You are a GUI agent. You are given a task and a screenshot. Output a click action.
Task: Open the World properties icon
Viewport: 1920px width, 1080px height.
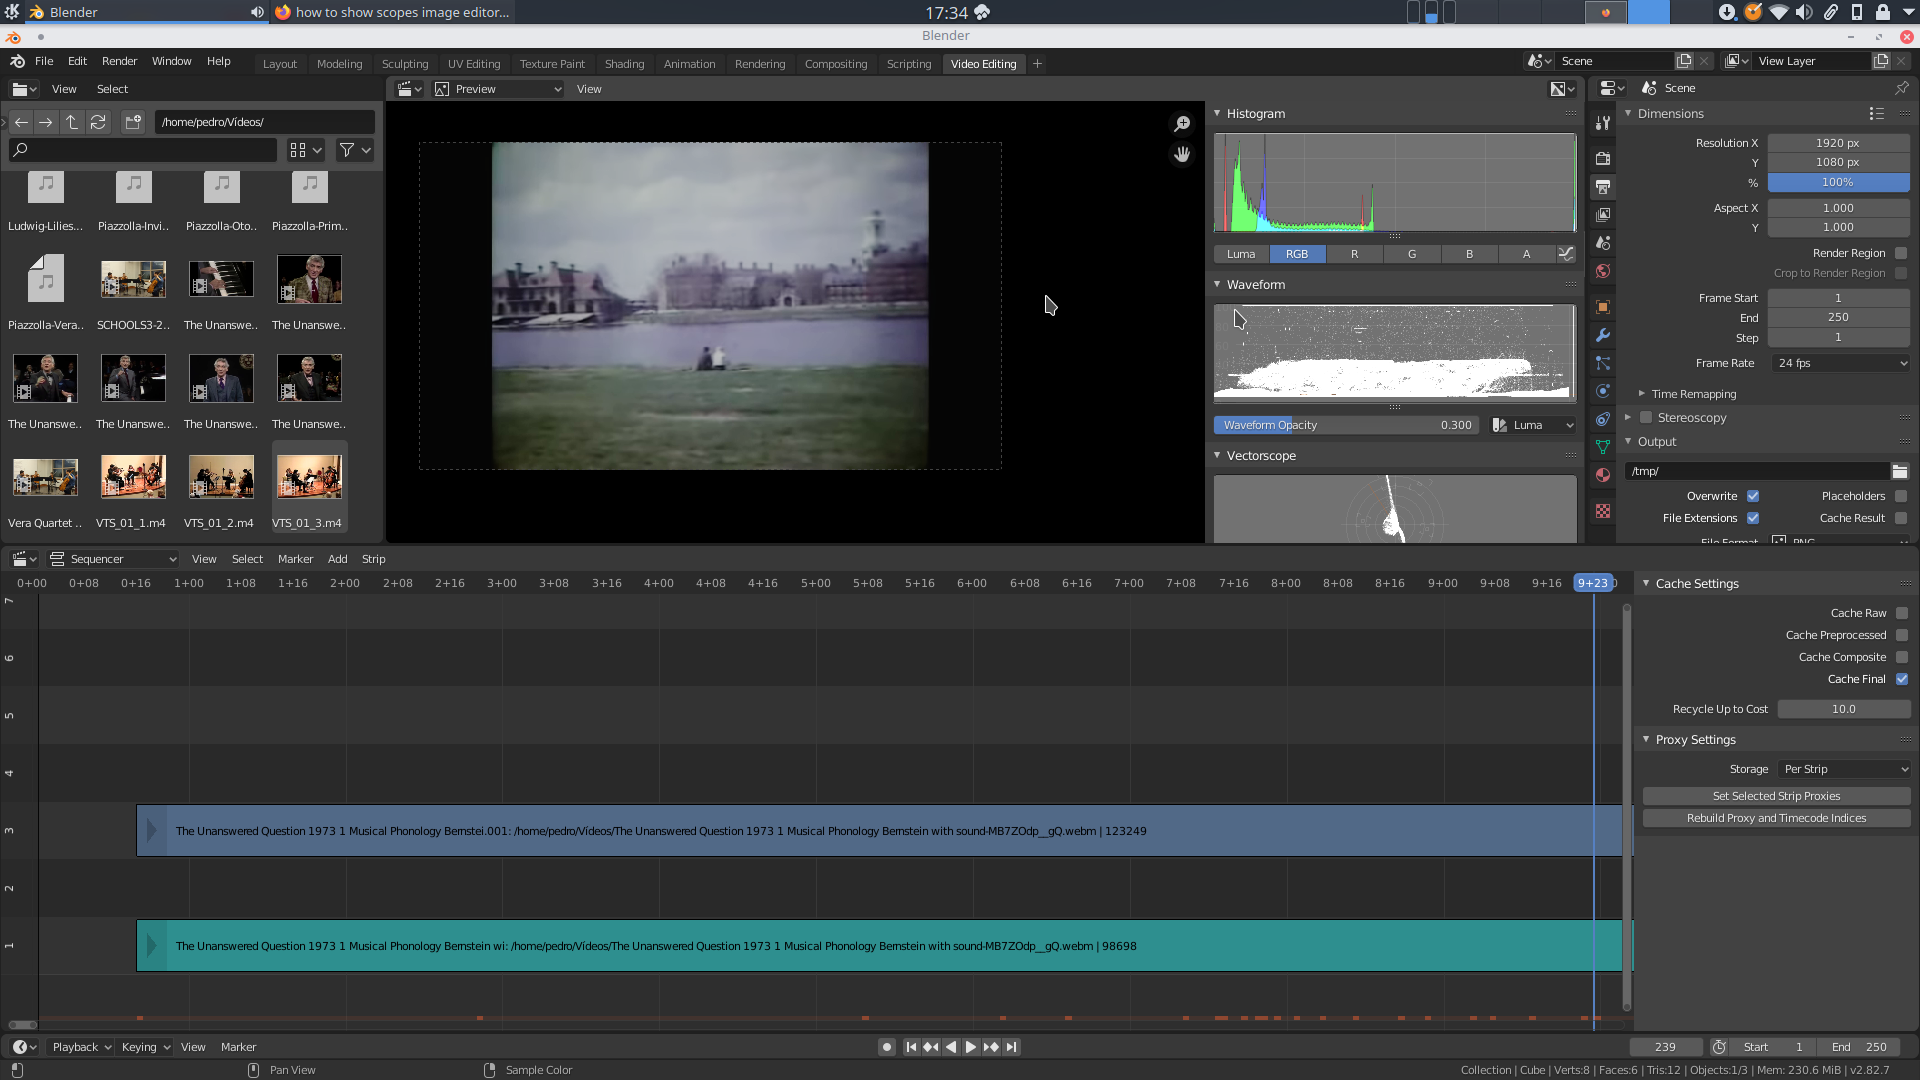tap(1603, 271)
